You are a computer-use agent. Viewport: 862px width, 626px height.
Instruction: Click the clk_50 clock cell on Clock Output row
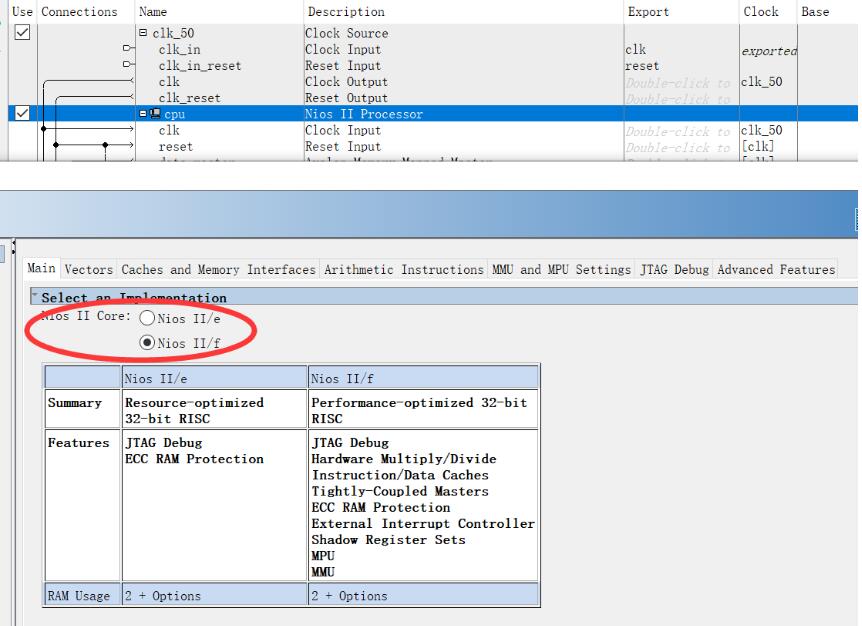[x=761, y=82]
